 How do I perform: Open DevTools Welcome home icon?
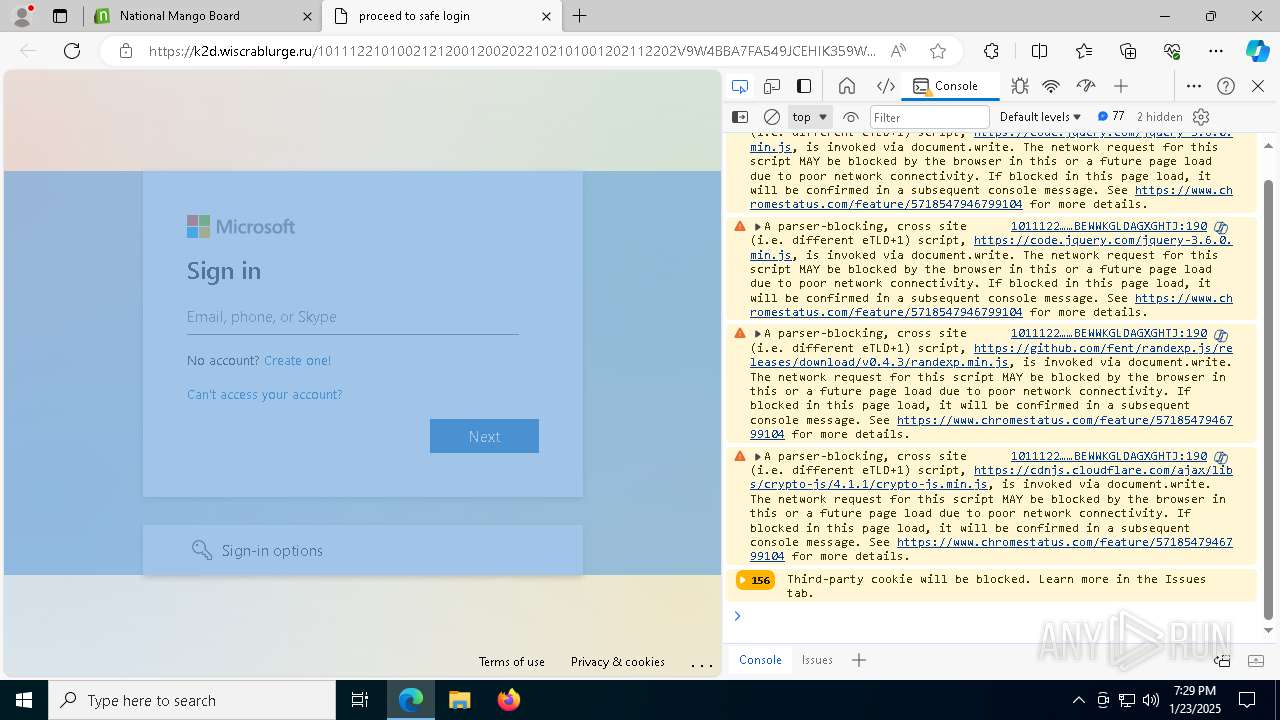[x=847, y=86]
